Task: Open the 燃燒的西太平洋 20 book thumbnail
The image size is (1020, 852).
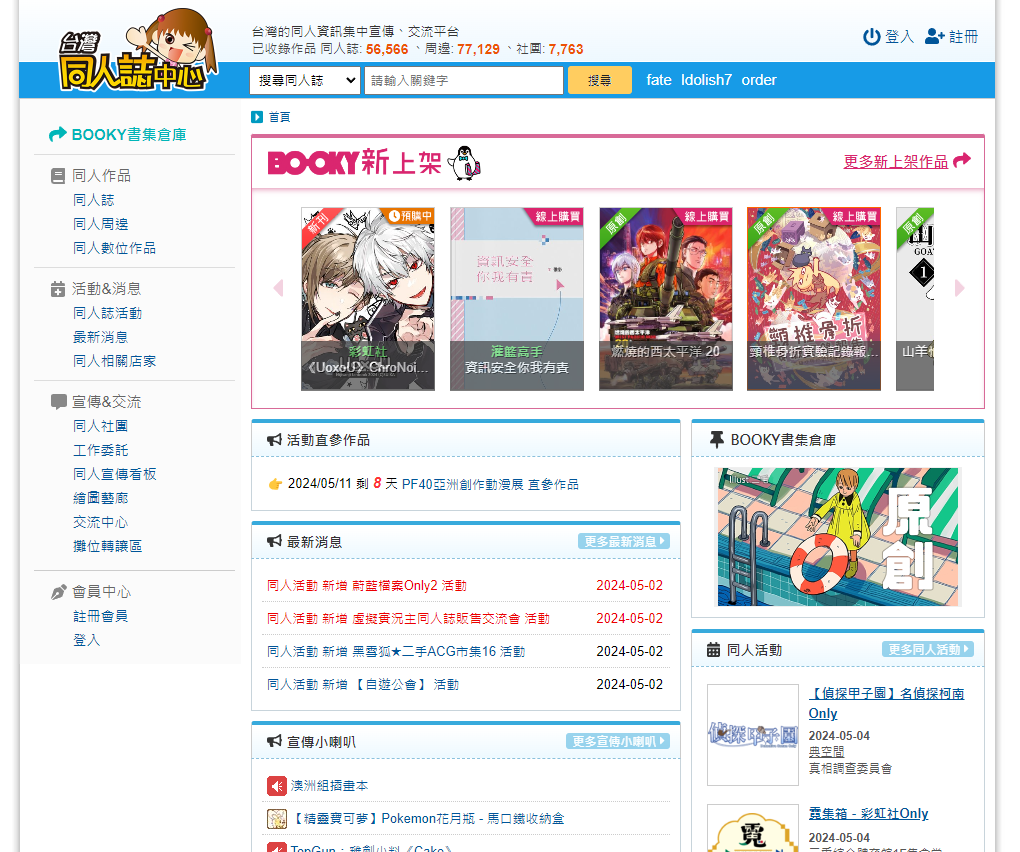Action: 665,299
